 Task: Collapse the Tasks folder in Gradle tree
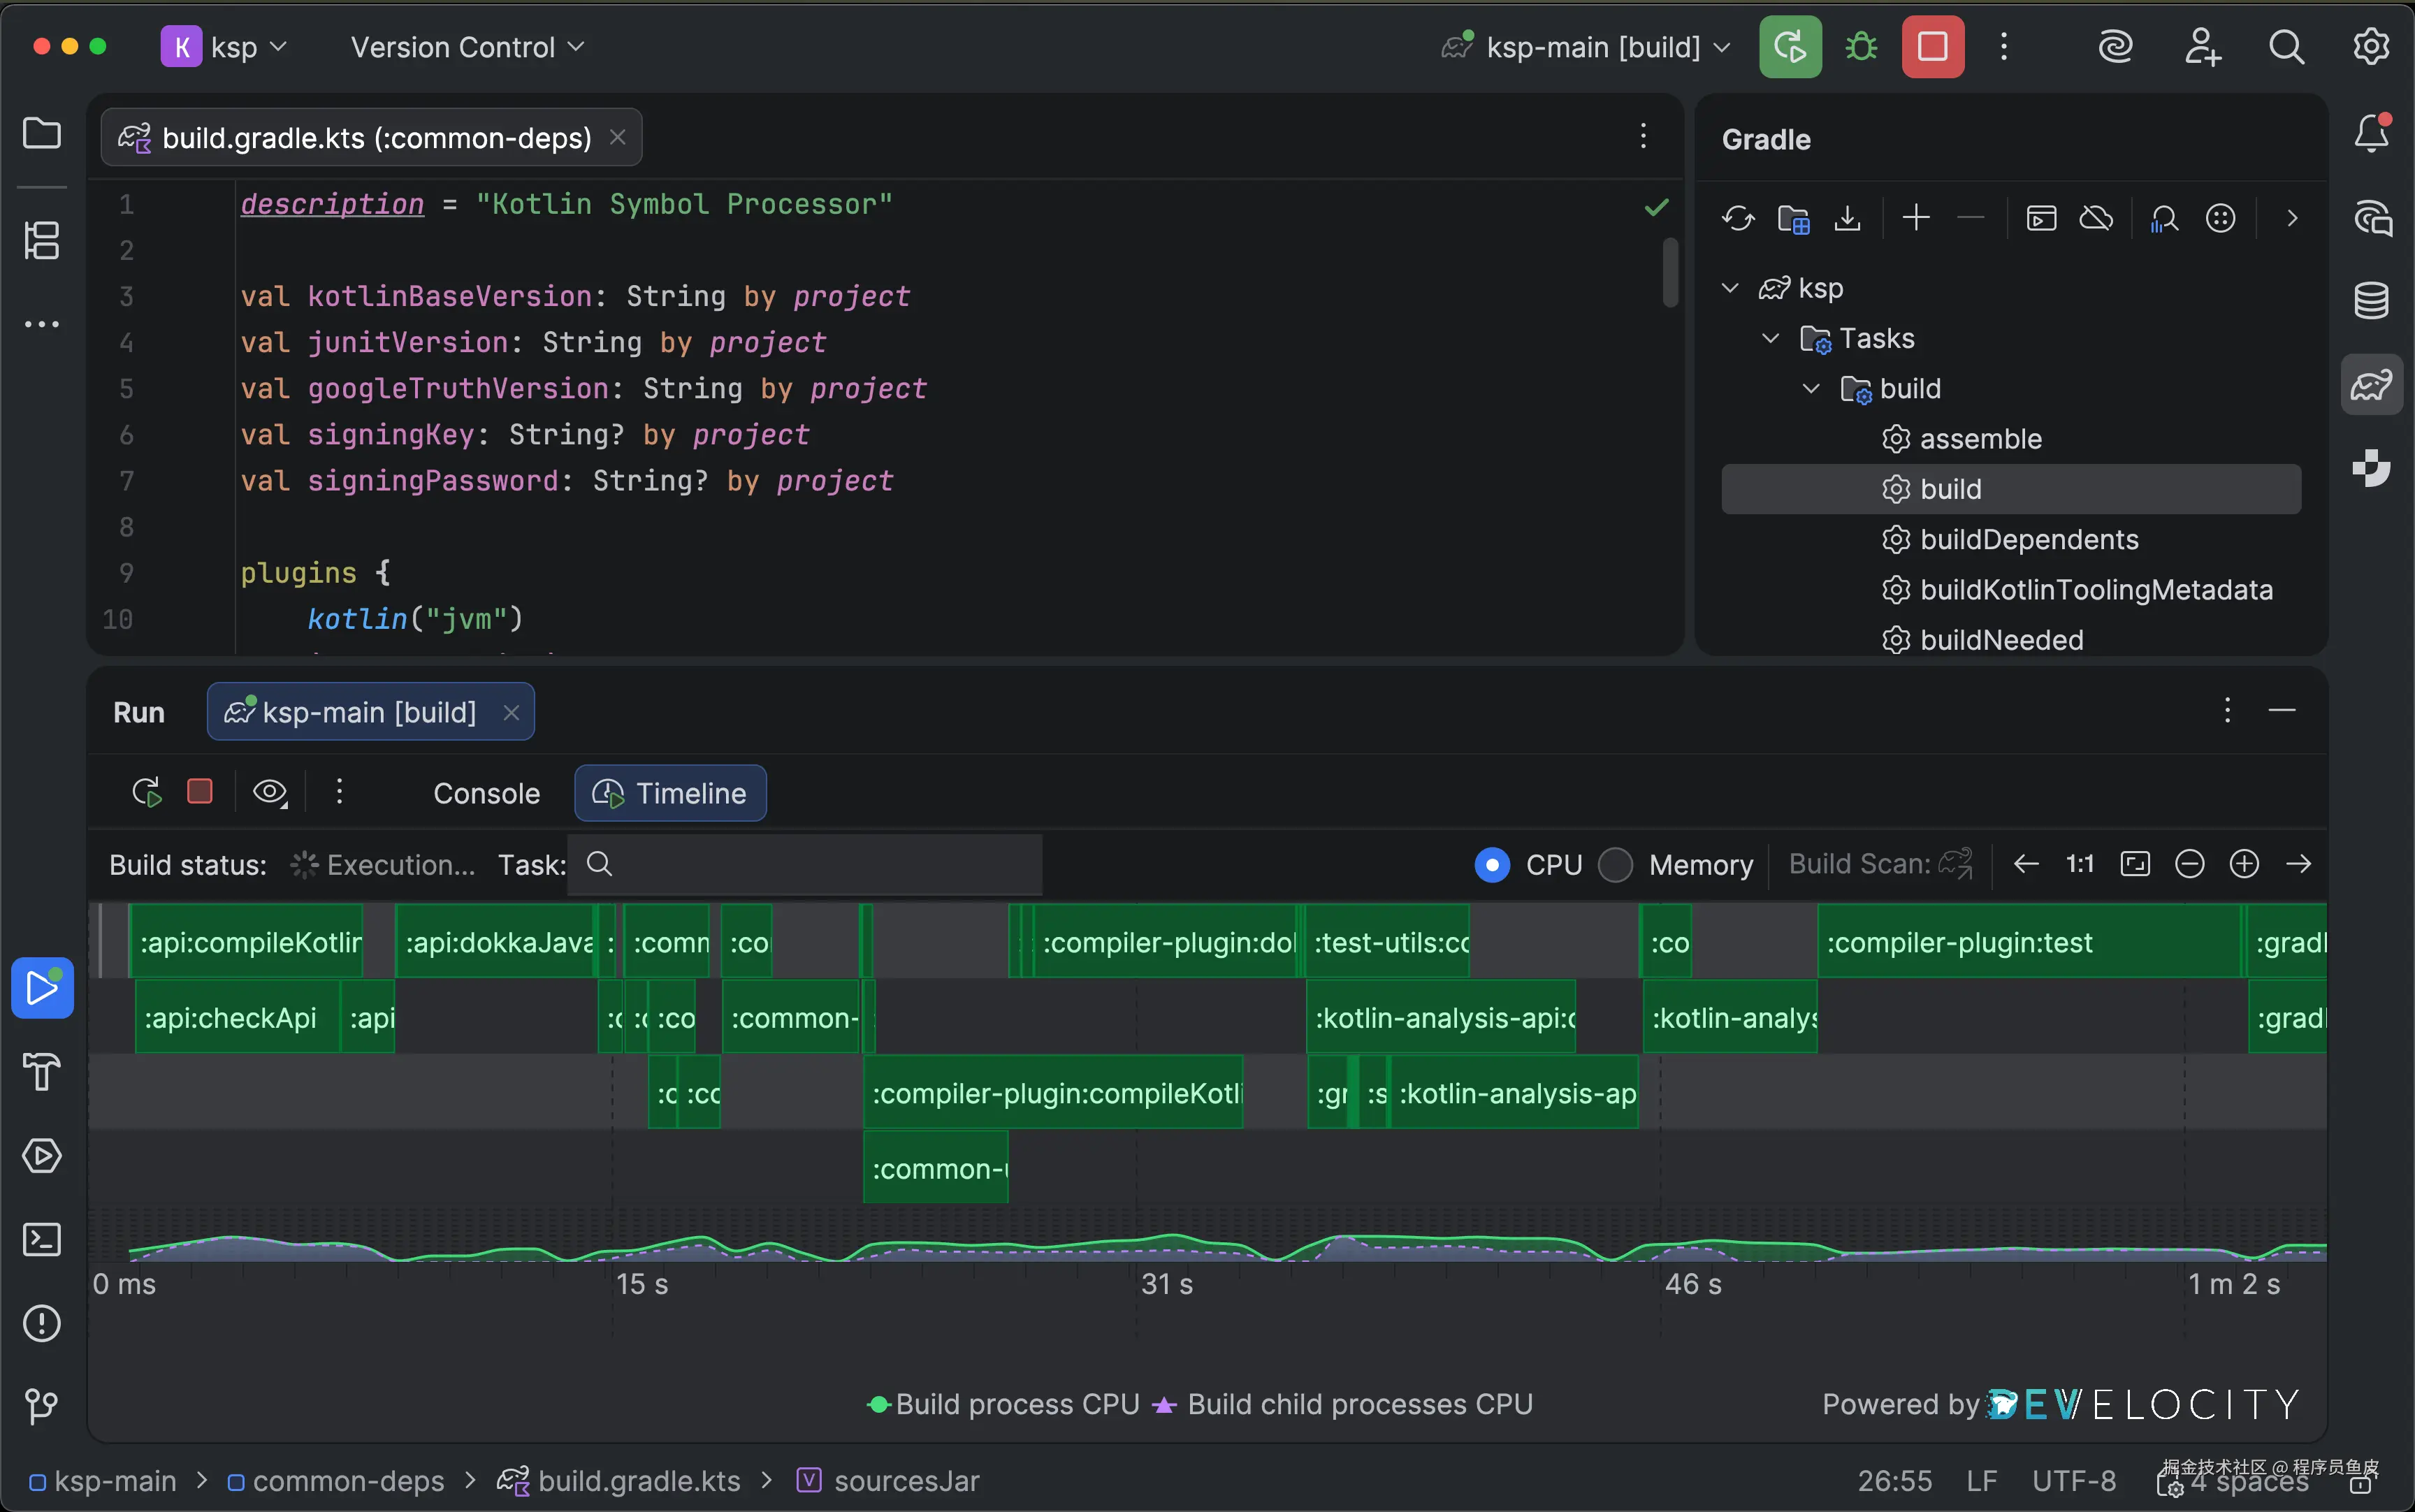point(1770,338)
